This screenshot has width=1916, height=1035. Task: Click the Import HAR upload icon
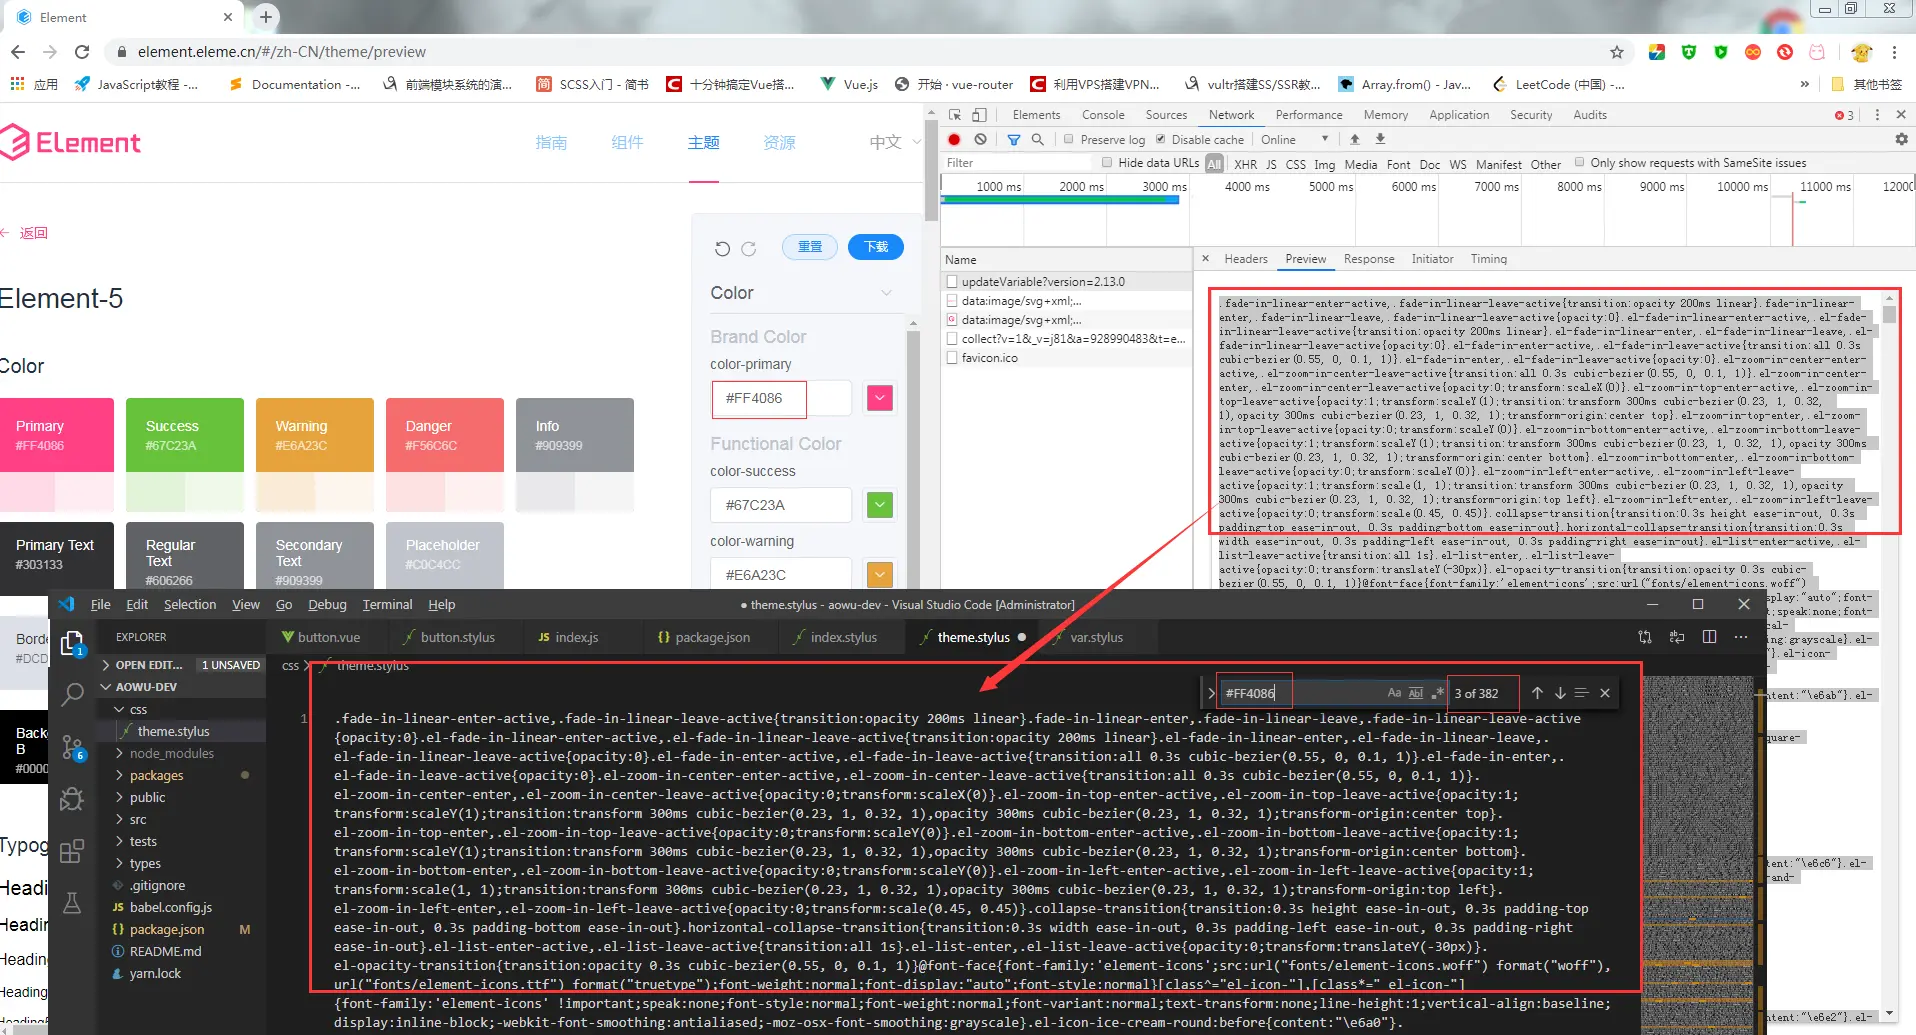click(1355, 139)
